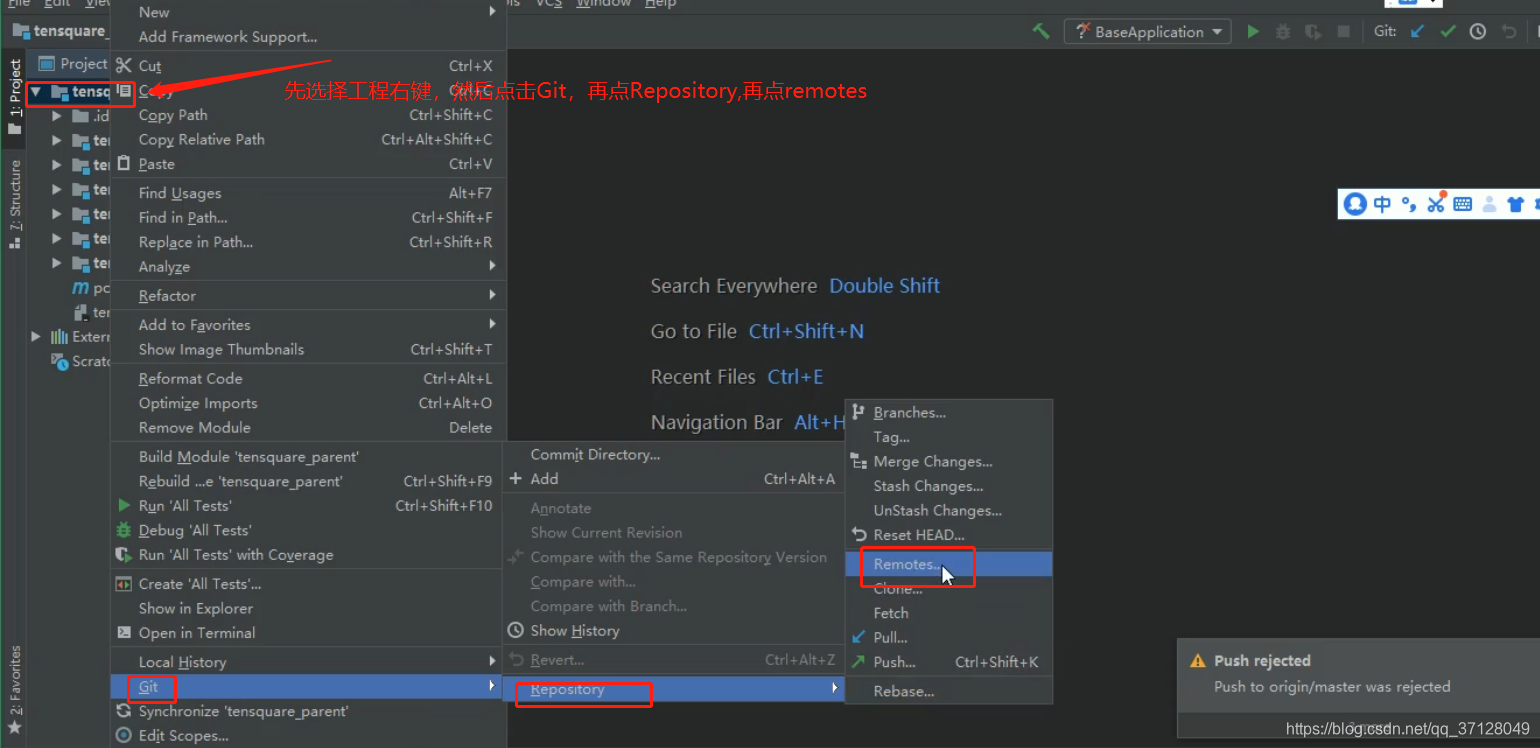The image size is (1540, 748).
Task: Choose Merge Changes... entry
Action: coord(949,462)
